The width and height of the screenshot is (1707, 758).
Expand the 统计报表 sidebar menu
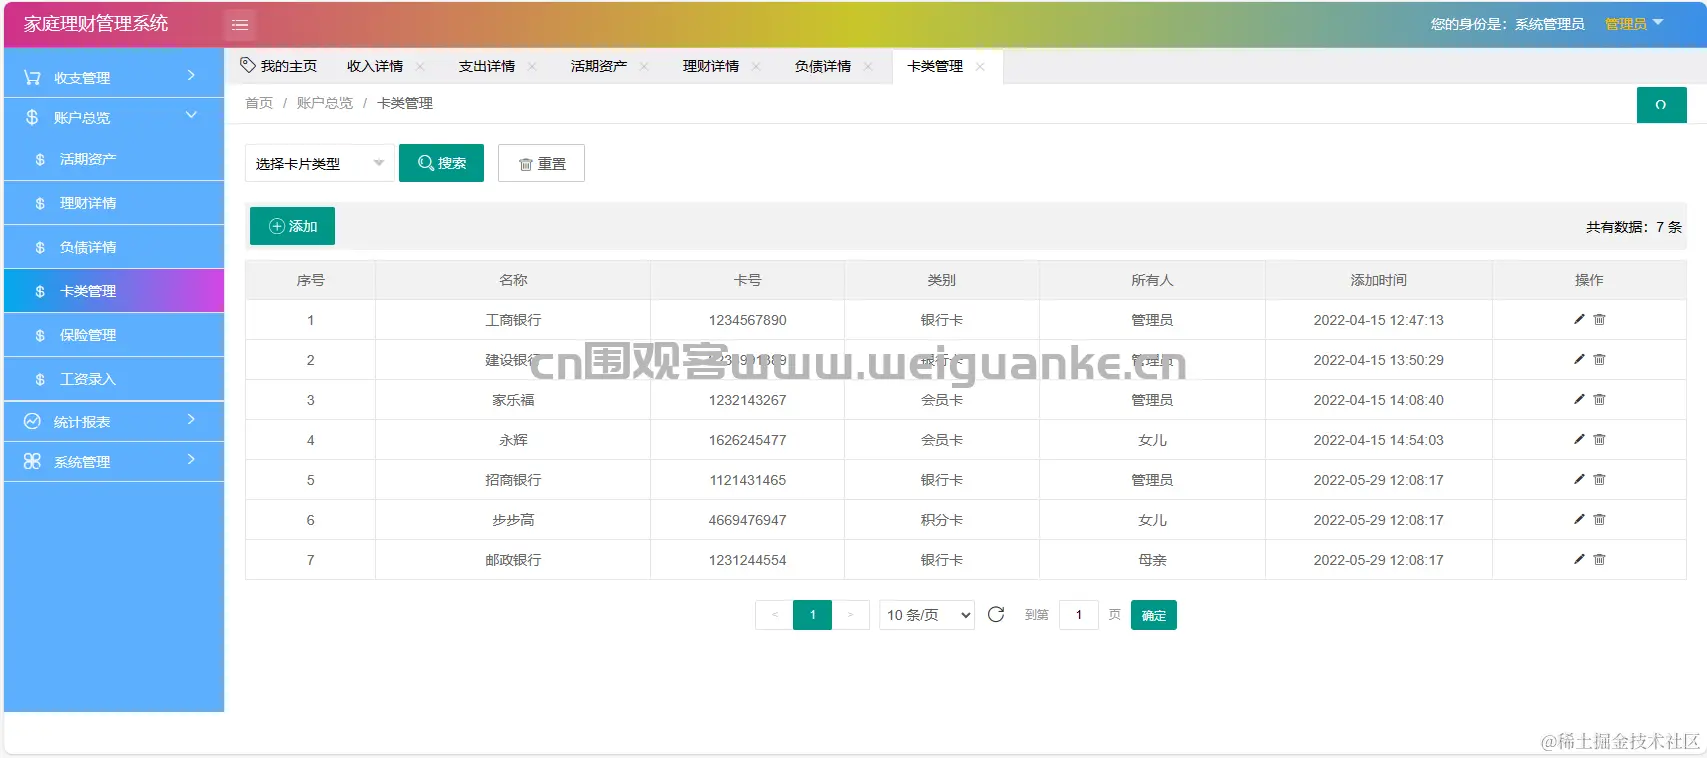point(114,421)
